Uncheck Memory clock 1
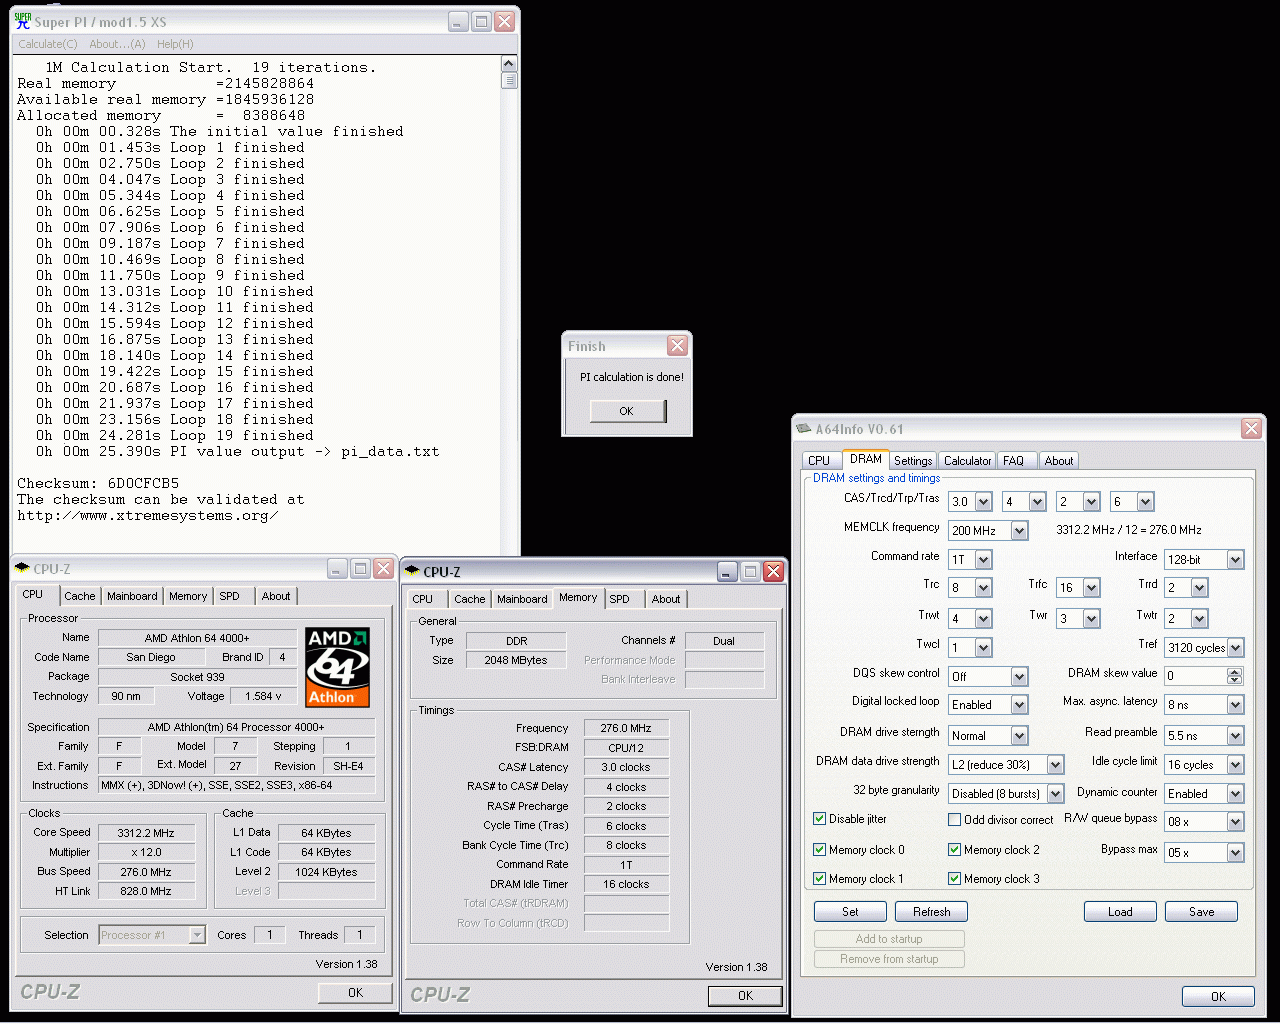Image resolution: width=1280 pixels, height=1024 pixels. click(x=820, y=879)
